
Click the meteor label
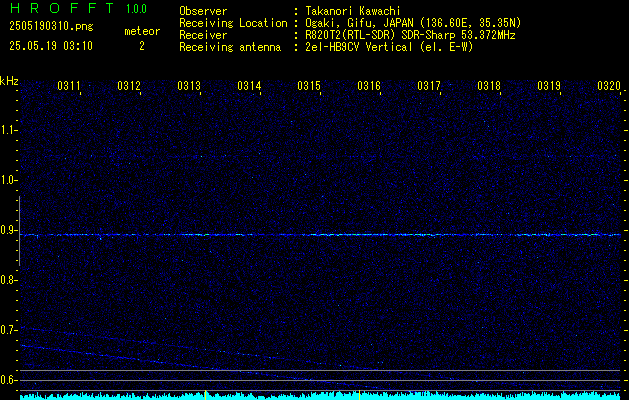(x=142, y=31)
